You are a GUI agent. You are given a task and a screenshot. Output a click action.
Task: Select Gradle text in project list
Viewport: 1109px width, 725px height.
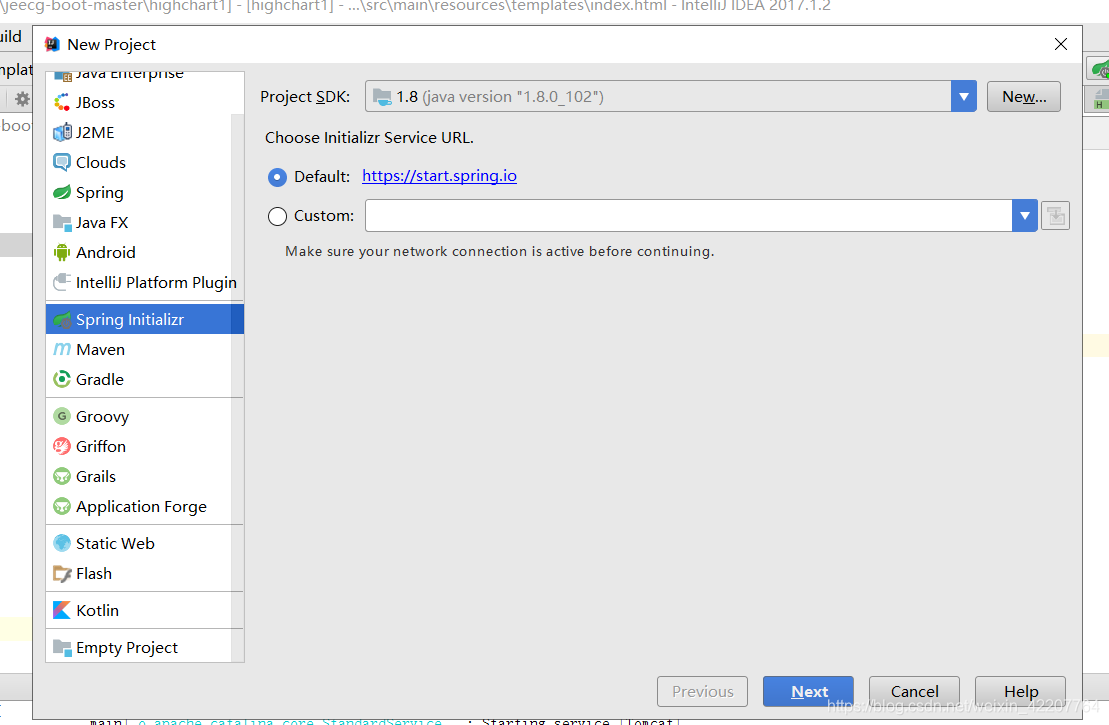pyautogui.click(x=100, y=379)
